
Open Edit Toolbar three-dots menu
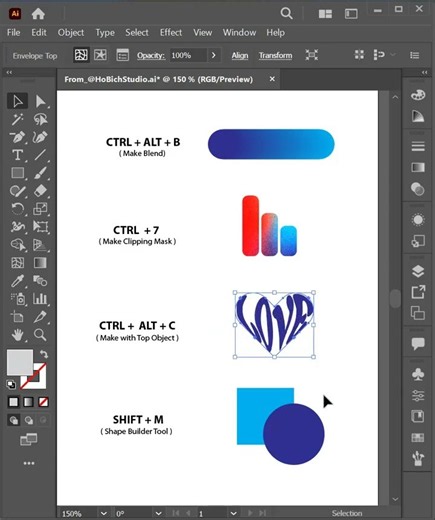tap(29, 463)
